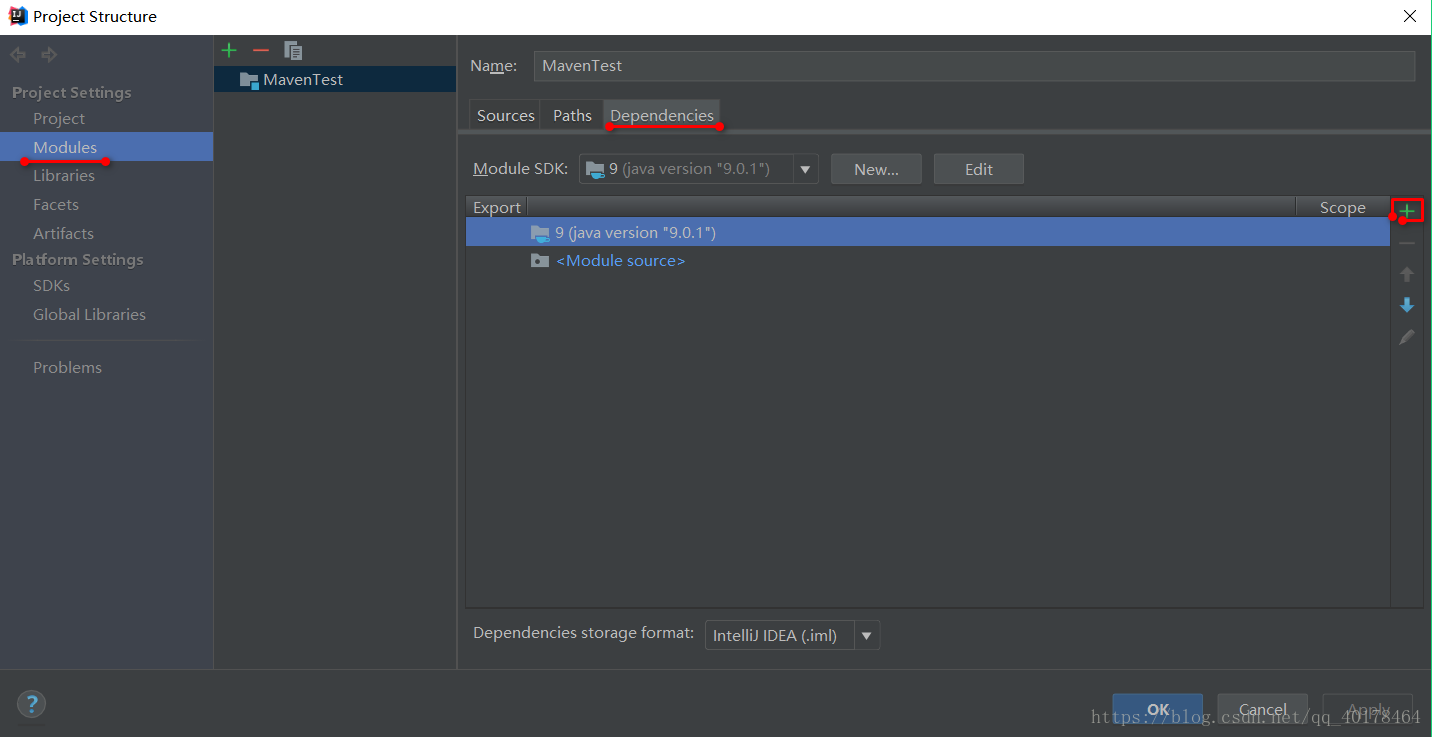Open the Dependencies storage format dropdown

coord(866,635)
